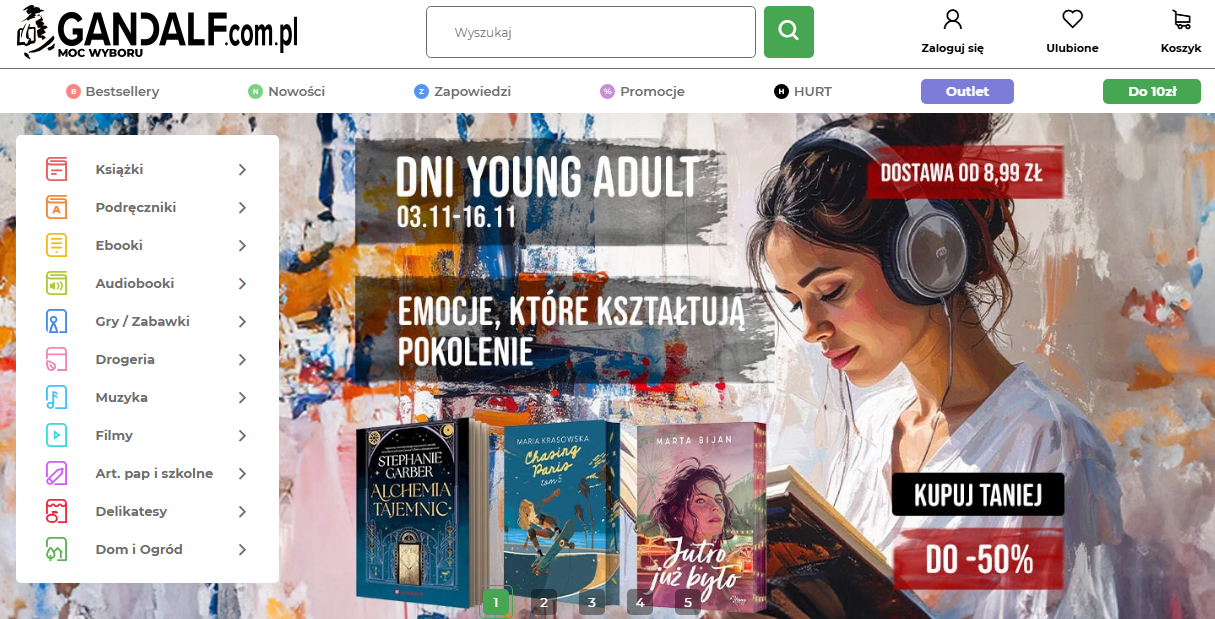Screen dimensions: 1215x619
Task: Click the Gandalf.com.pl logo
Action: point(158,31)
